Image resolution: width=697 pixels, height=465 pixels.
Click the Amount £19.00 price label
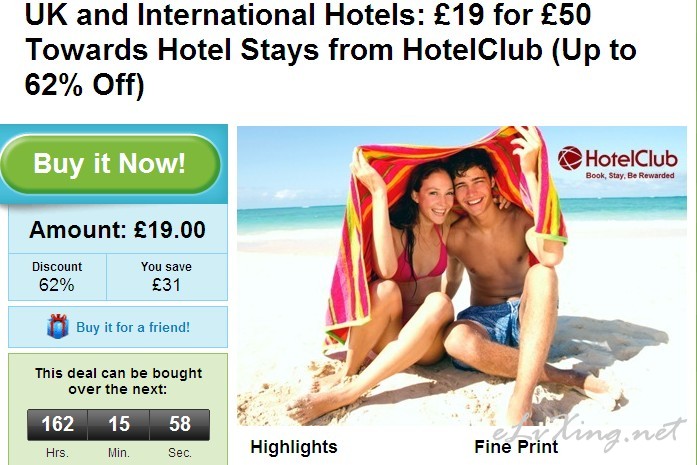pos(118,230)
